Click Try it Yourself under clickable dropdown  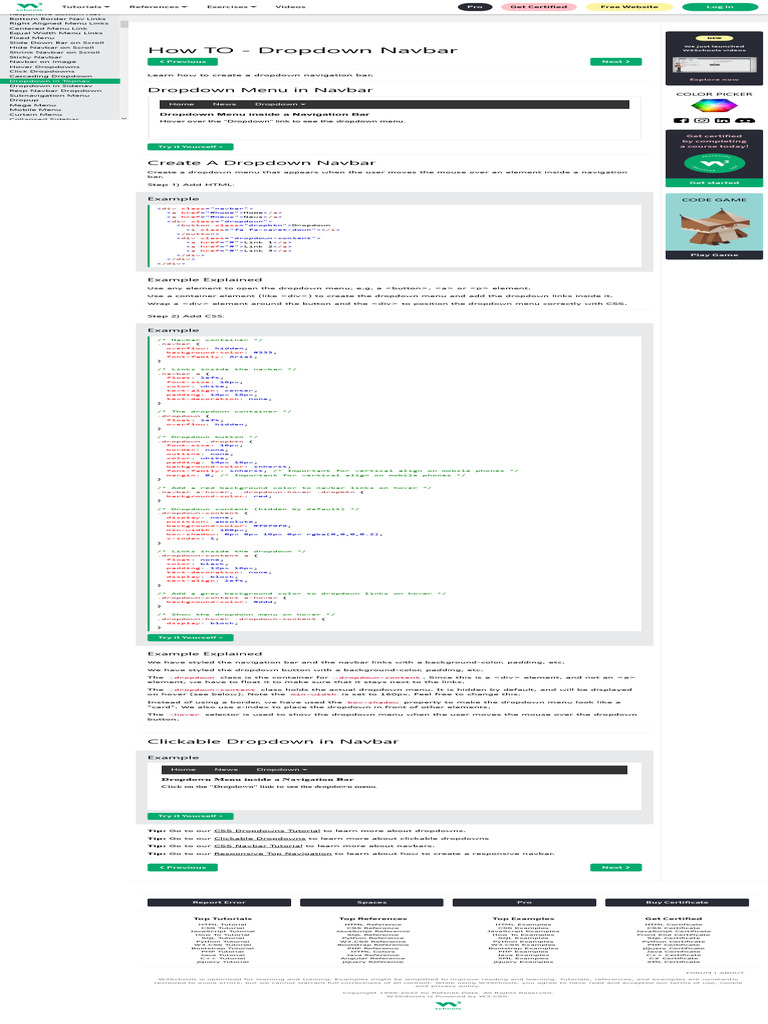pos(190,816)
